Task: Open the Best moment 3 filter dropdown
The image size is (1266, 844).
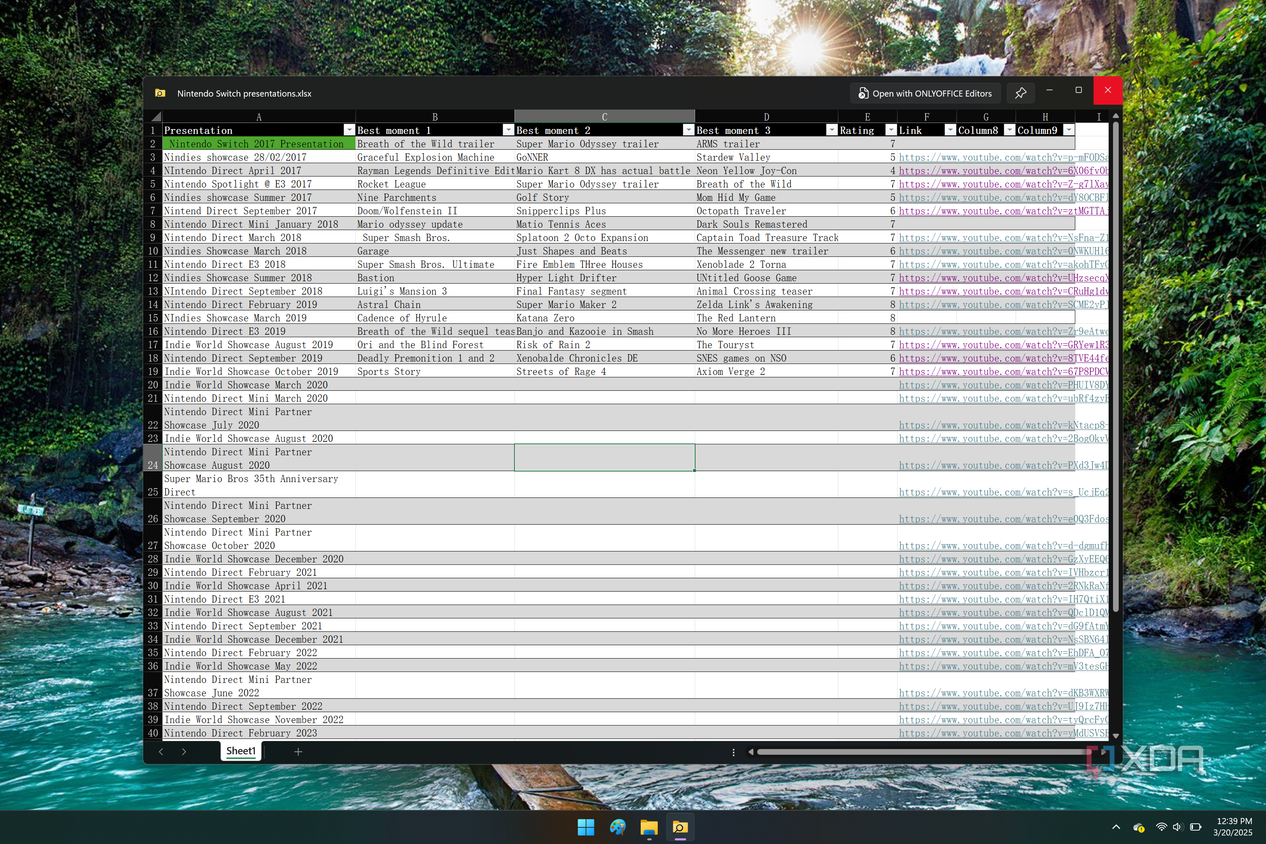Action: [x=832, y=130]
